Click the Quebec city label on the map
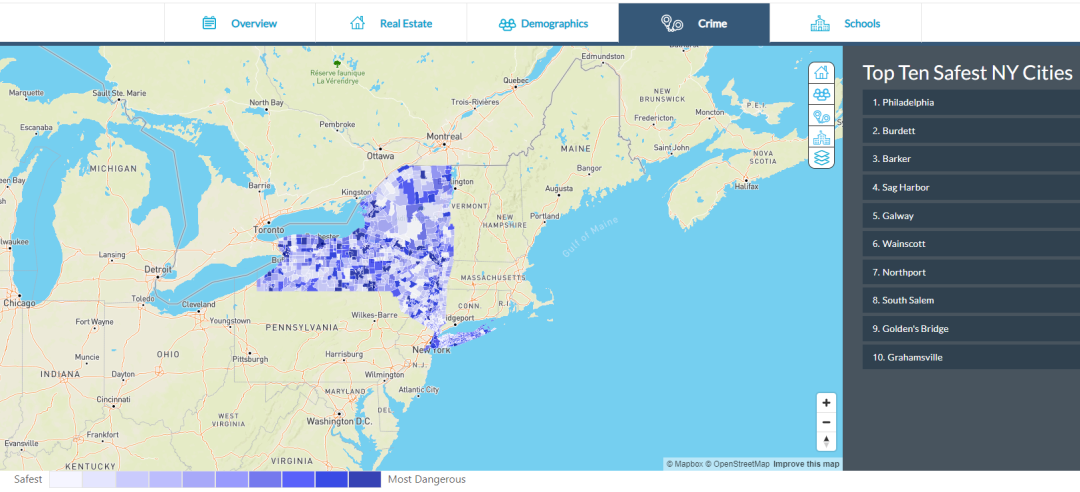The height and width of the screenshot is (492, 1080). (x=517, y=80)
